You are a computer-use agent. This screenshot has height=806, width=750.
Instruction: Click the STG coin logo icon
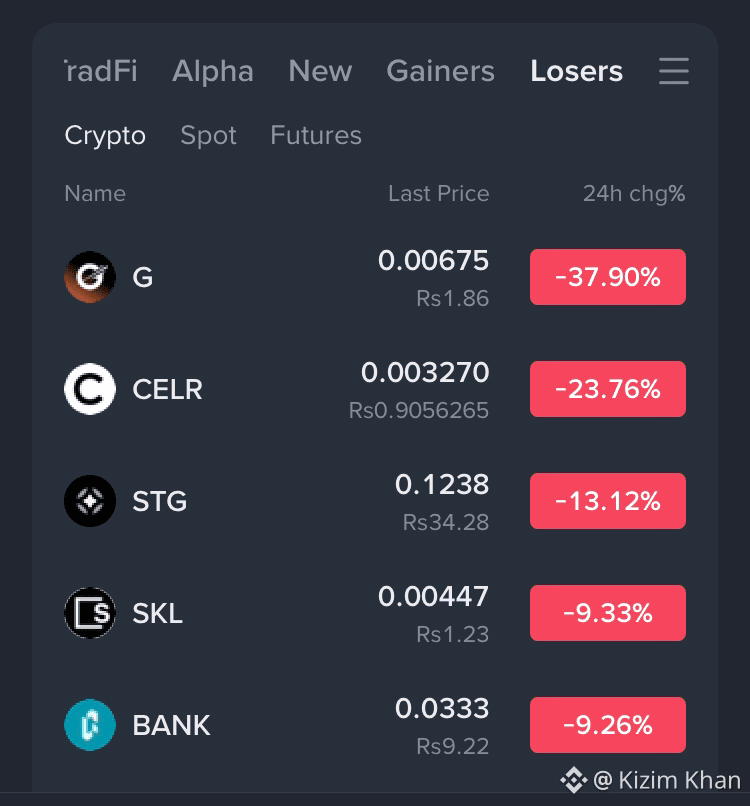point(90,501)
